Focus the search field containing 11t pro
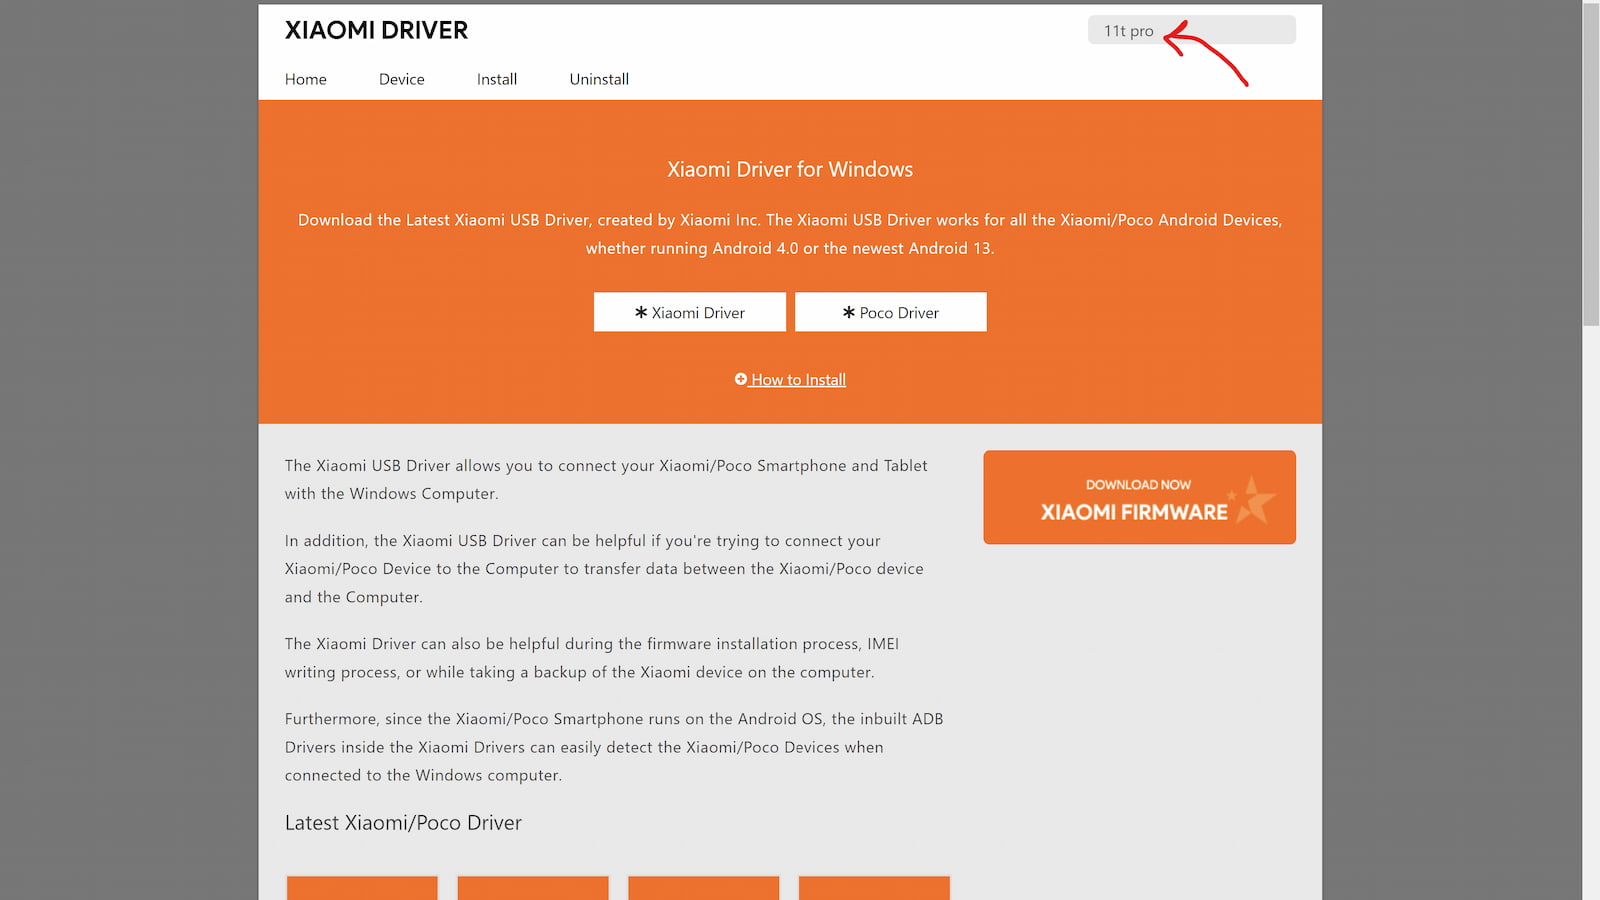 click(x=1191, y=30)
